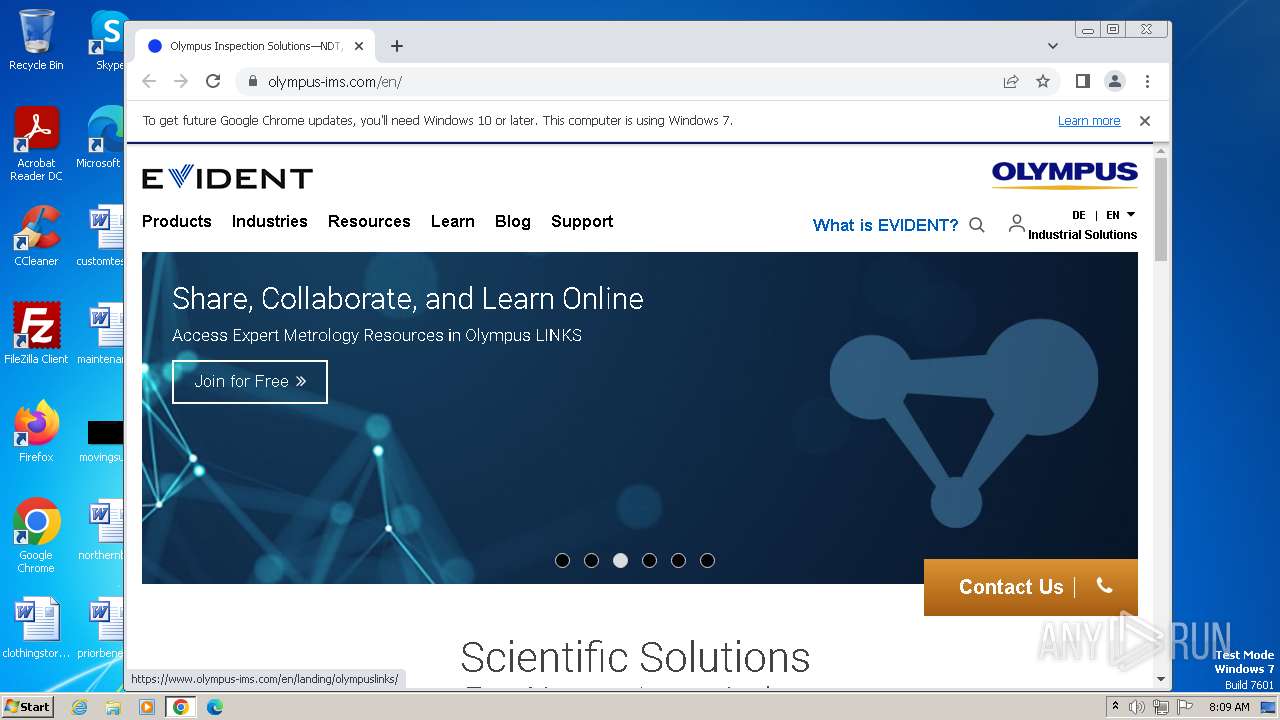Expand the EN language dropdown arrow
The width and height of the screenshot is (1280, 720).
1131,215
